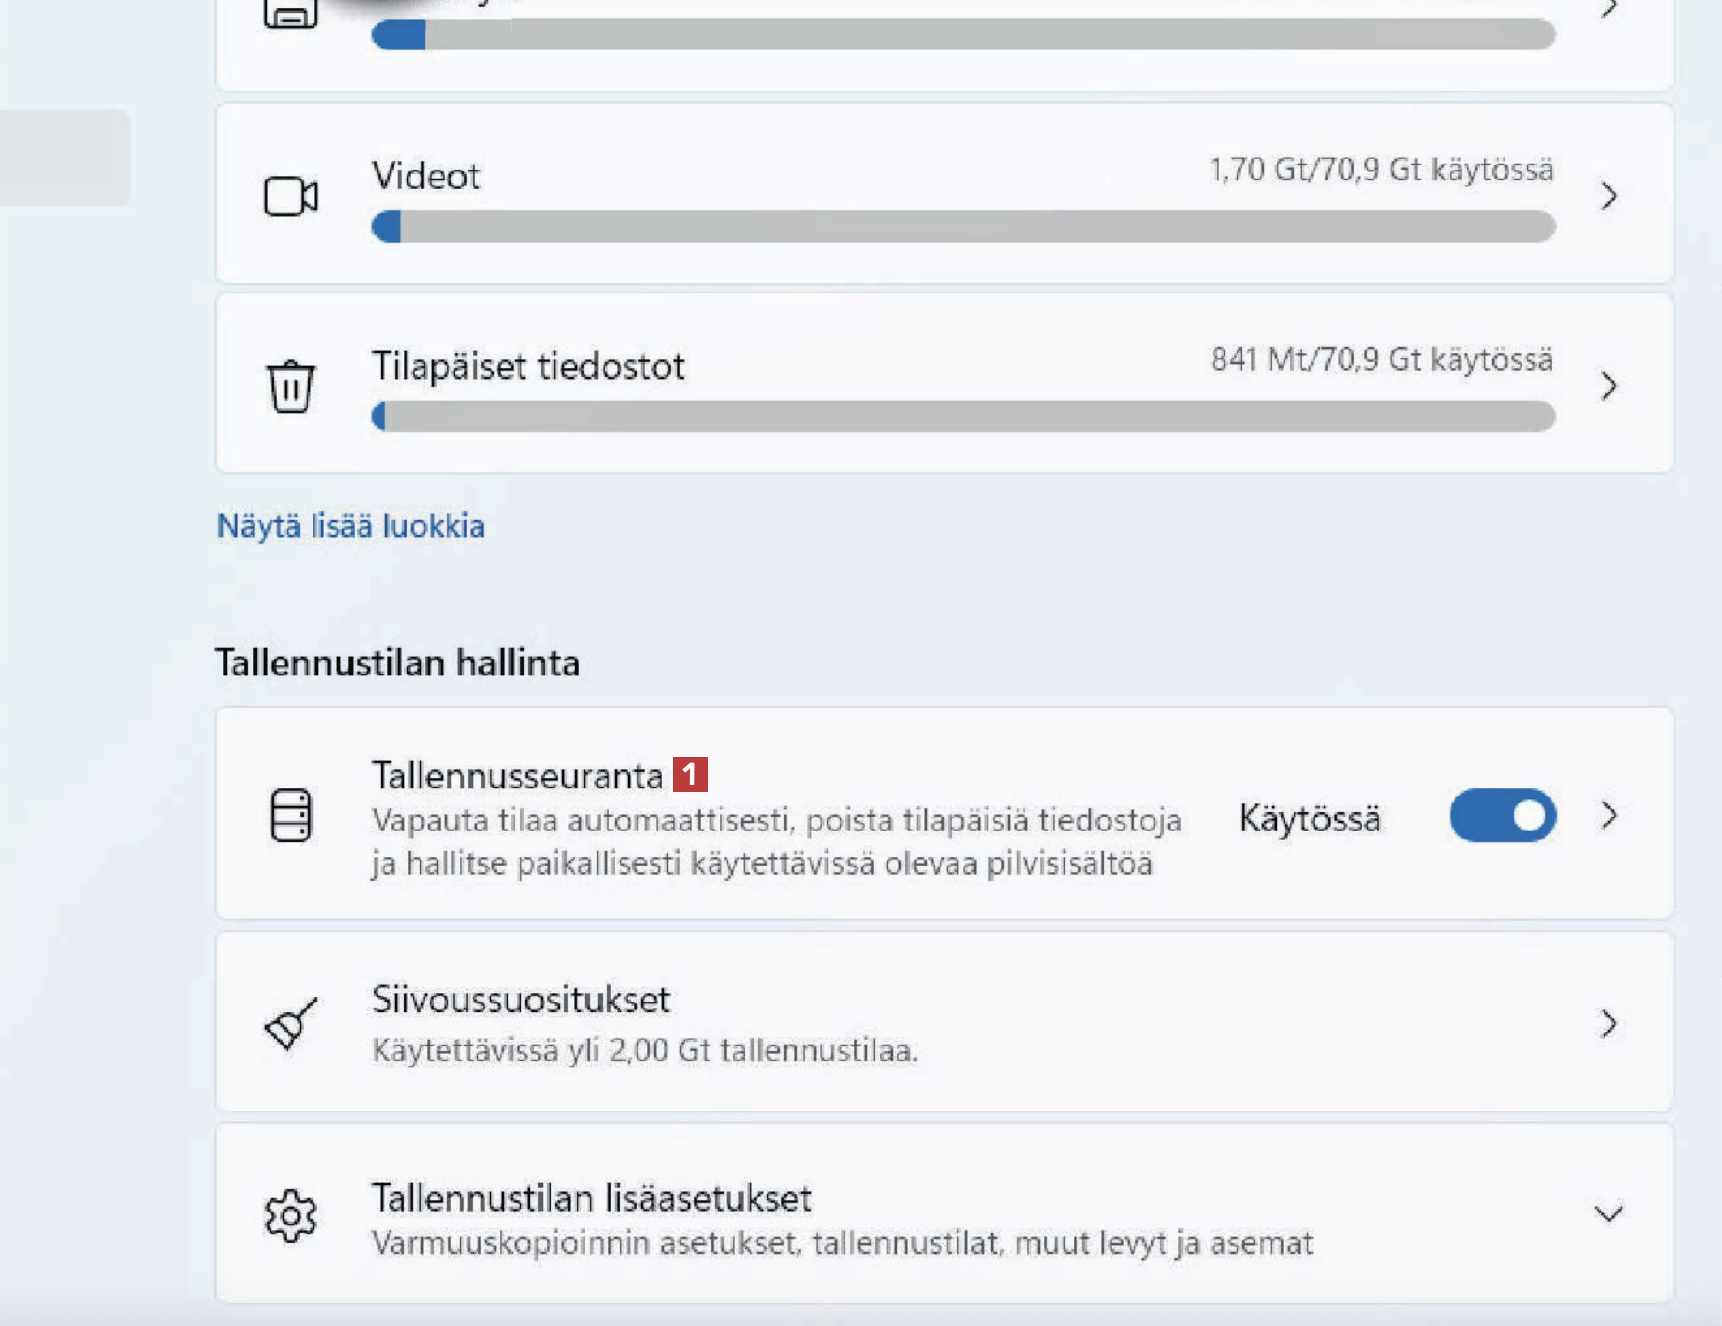The image size is (1722, 1326).
Task: Click the icon of the topmost storage category
Action: 290,14
